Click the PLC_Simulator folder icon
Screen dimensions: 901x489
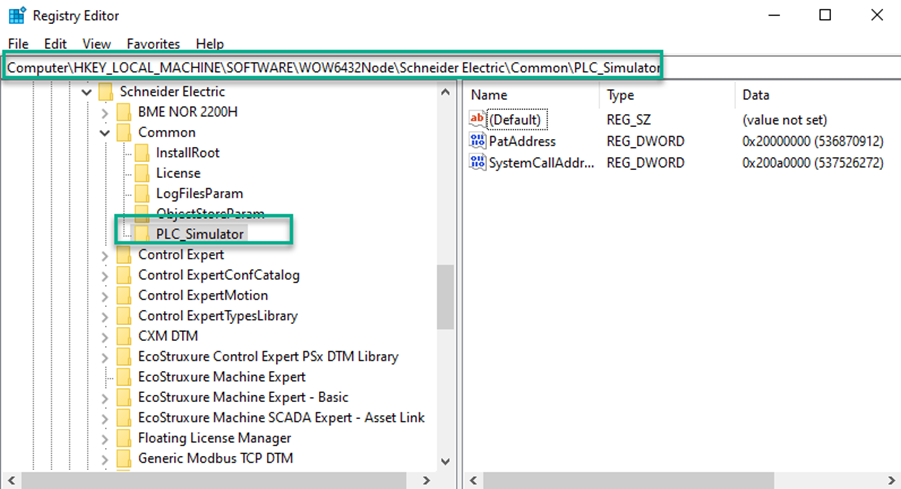click(142, 234)
